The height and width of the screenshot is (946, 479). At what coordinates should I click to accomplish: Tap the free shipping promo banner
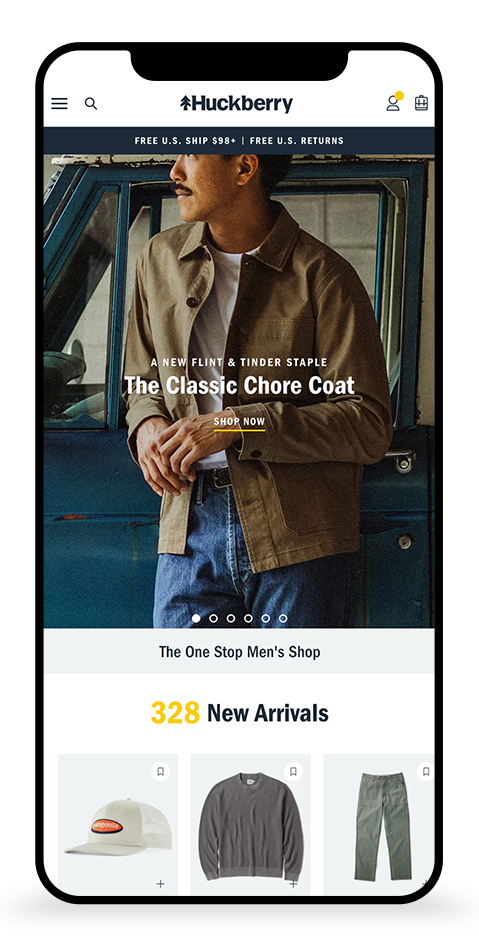(x=239, y=141)
